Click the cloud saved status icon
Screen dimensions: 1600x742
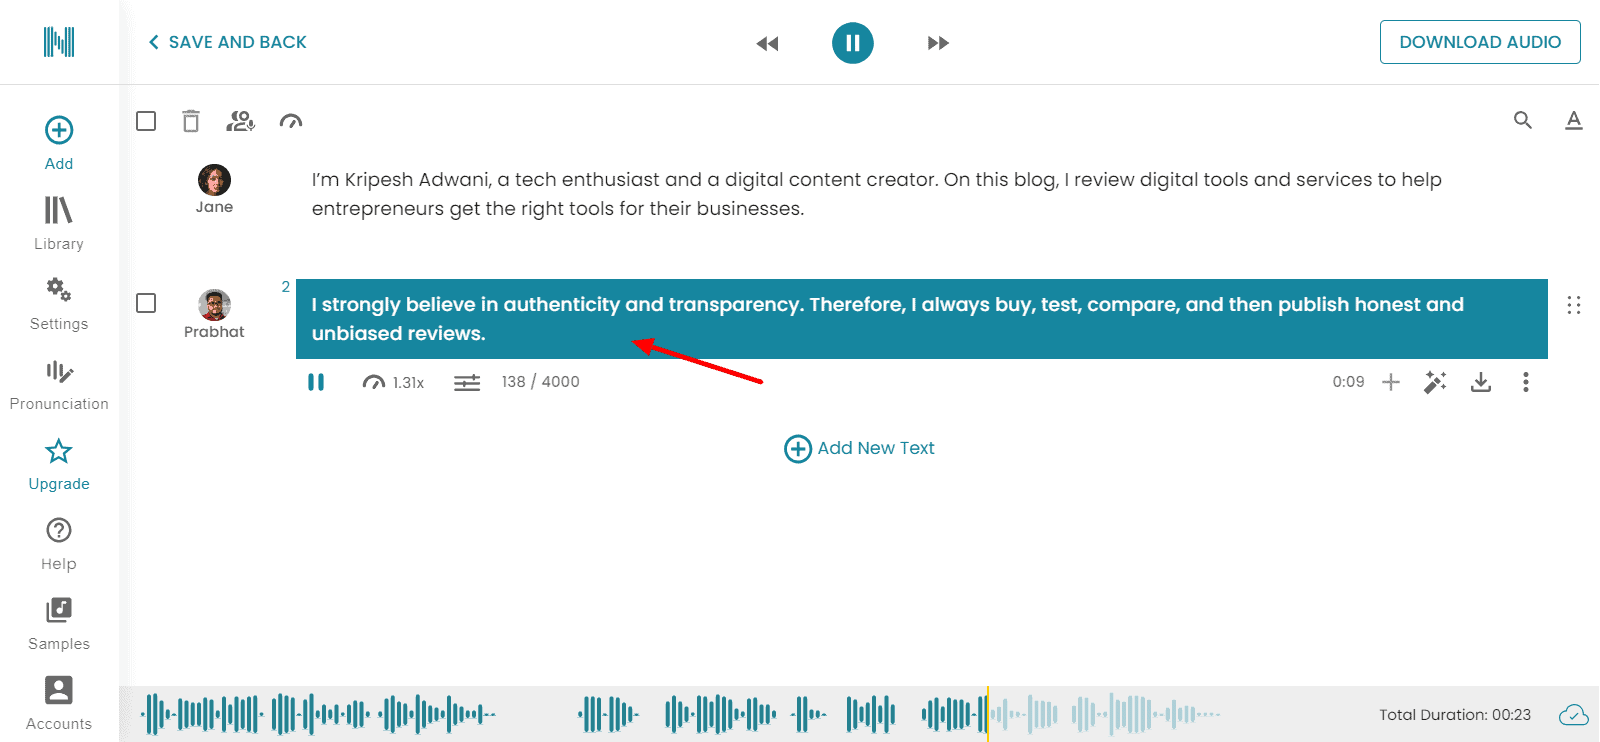tap(1574, 714)
